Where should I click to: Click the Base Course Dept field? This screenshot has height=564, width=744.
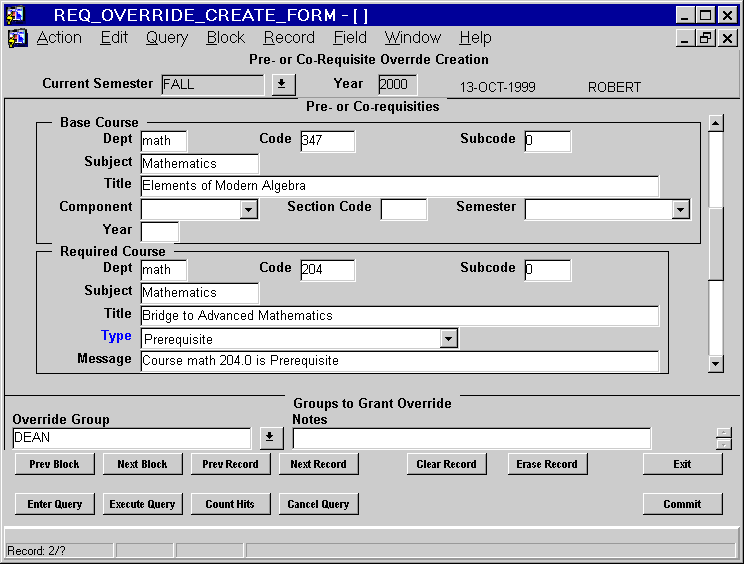pos(164,141)
